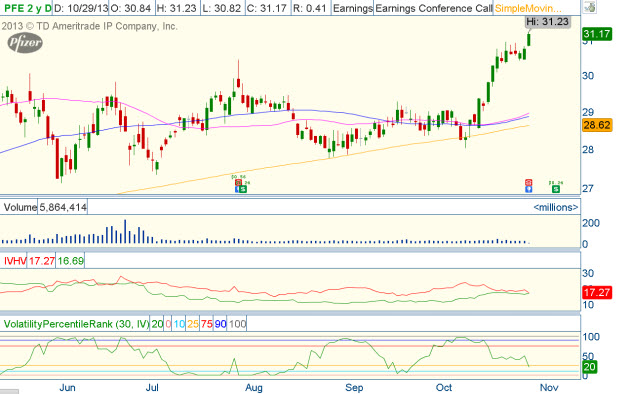Viewport: 625px width, 394px height.
Task: Click the red 17.27 value beside IVHV
Action: point(41,261)
